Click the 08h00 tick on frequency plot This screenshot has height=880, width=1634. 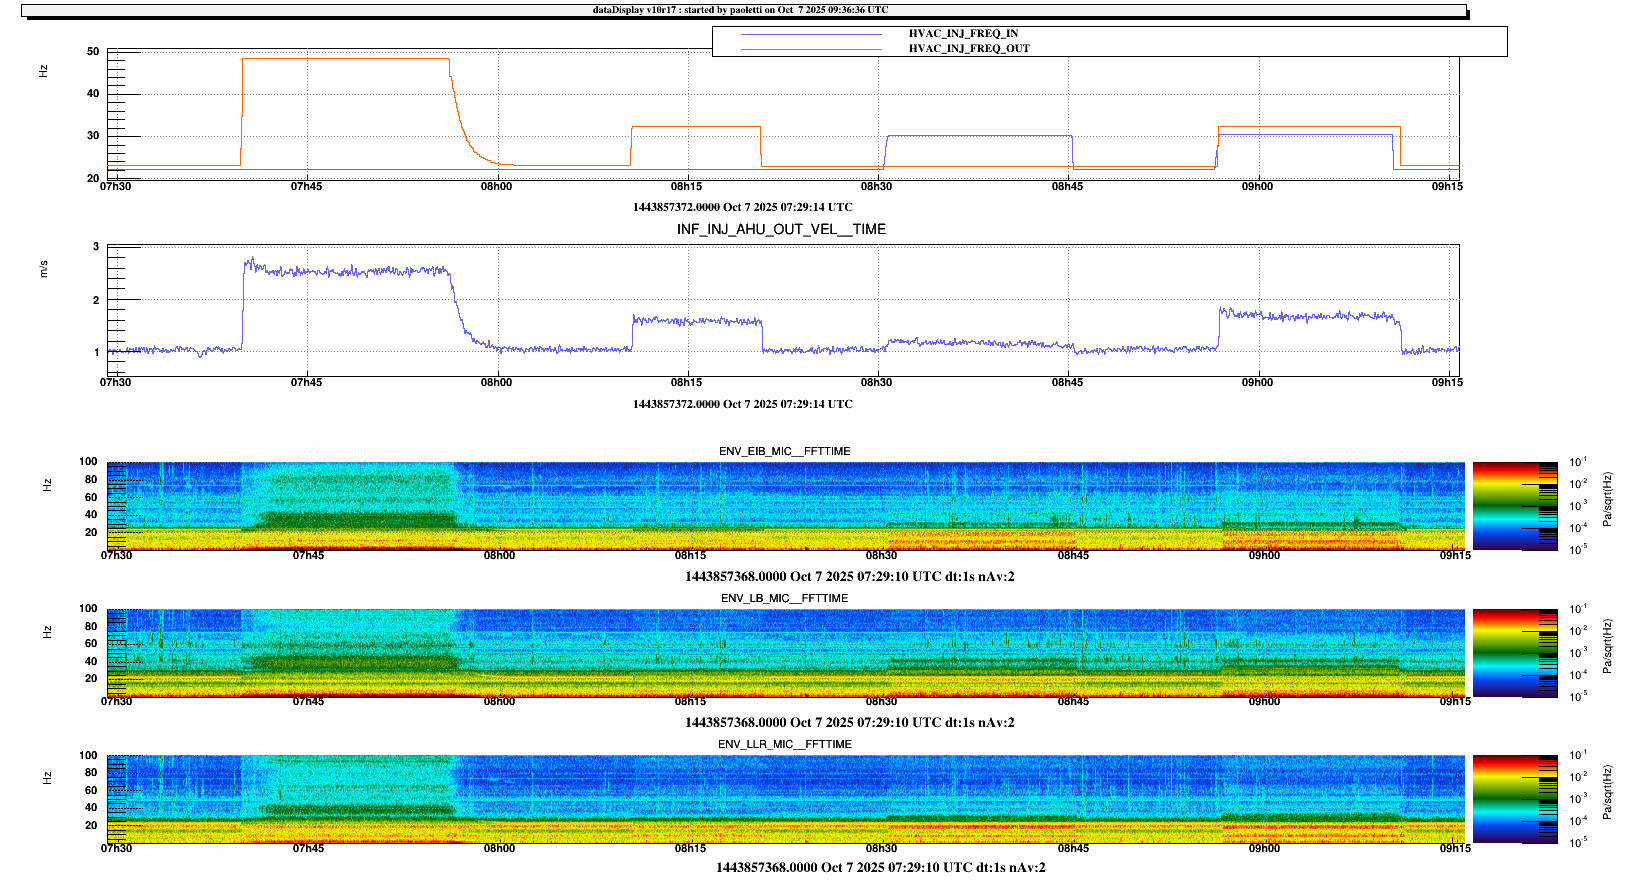[x=496, y=186]
